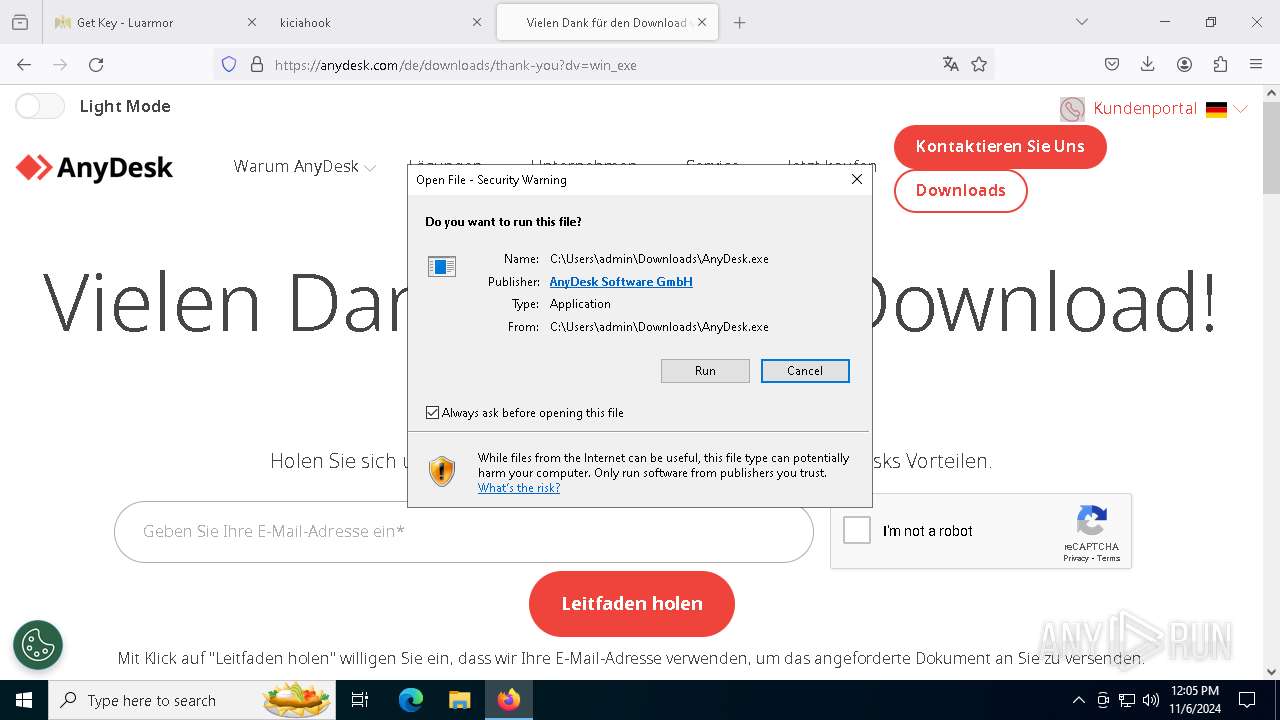Screen dimensions: 1280x720
Task: Open the Downloads arrow icon in toolbar
Action: coord(1148,64)
